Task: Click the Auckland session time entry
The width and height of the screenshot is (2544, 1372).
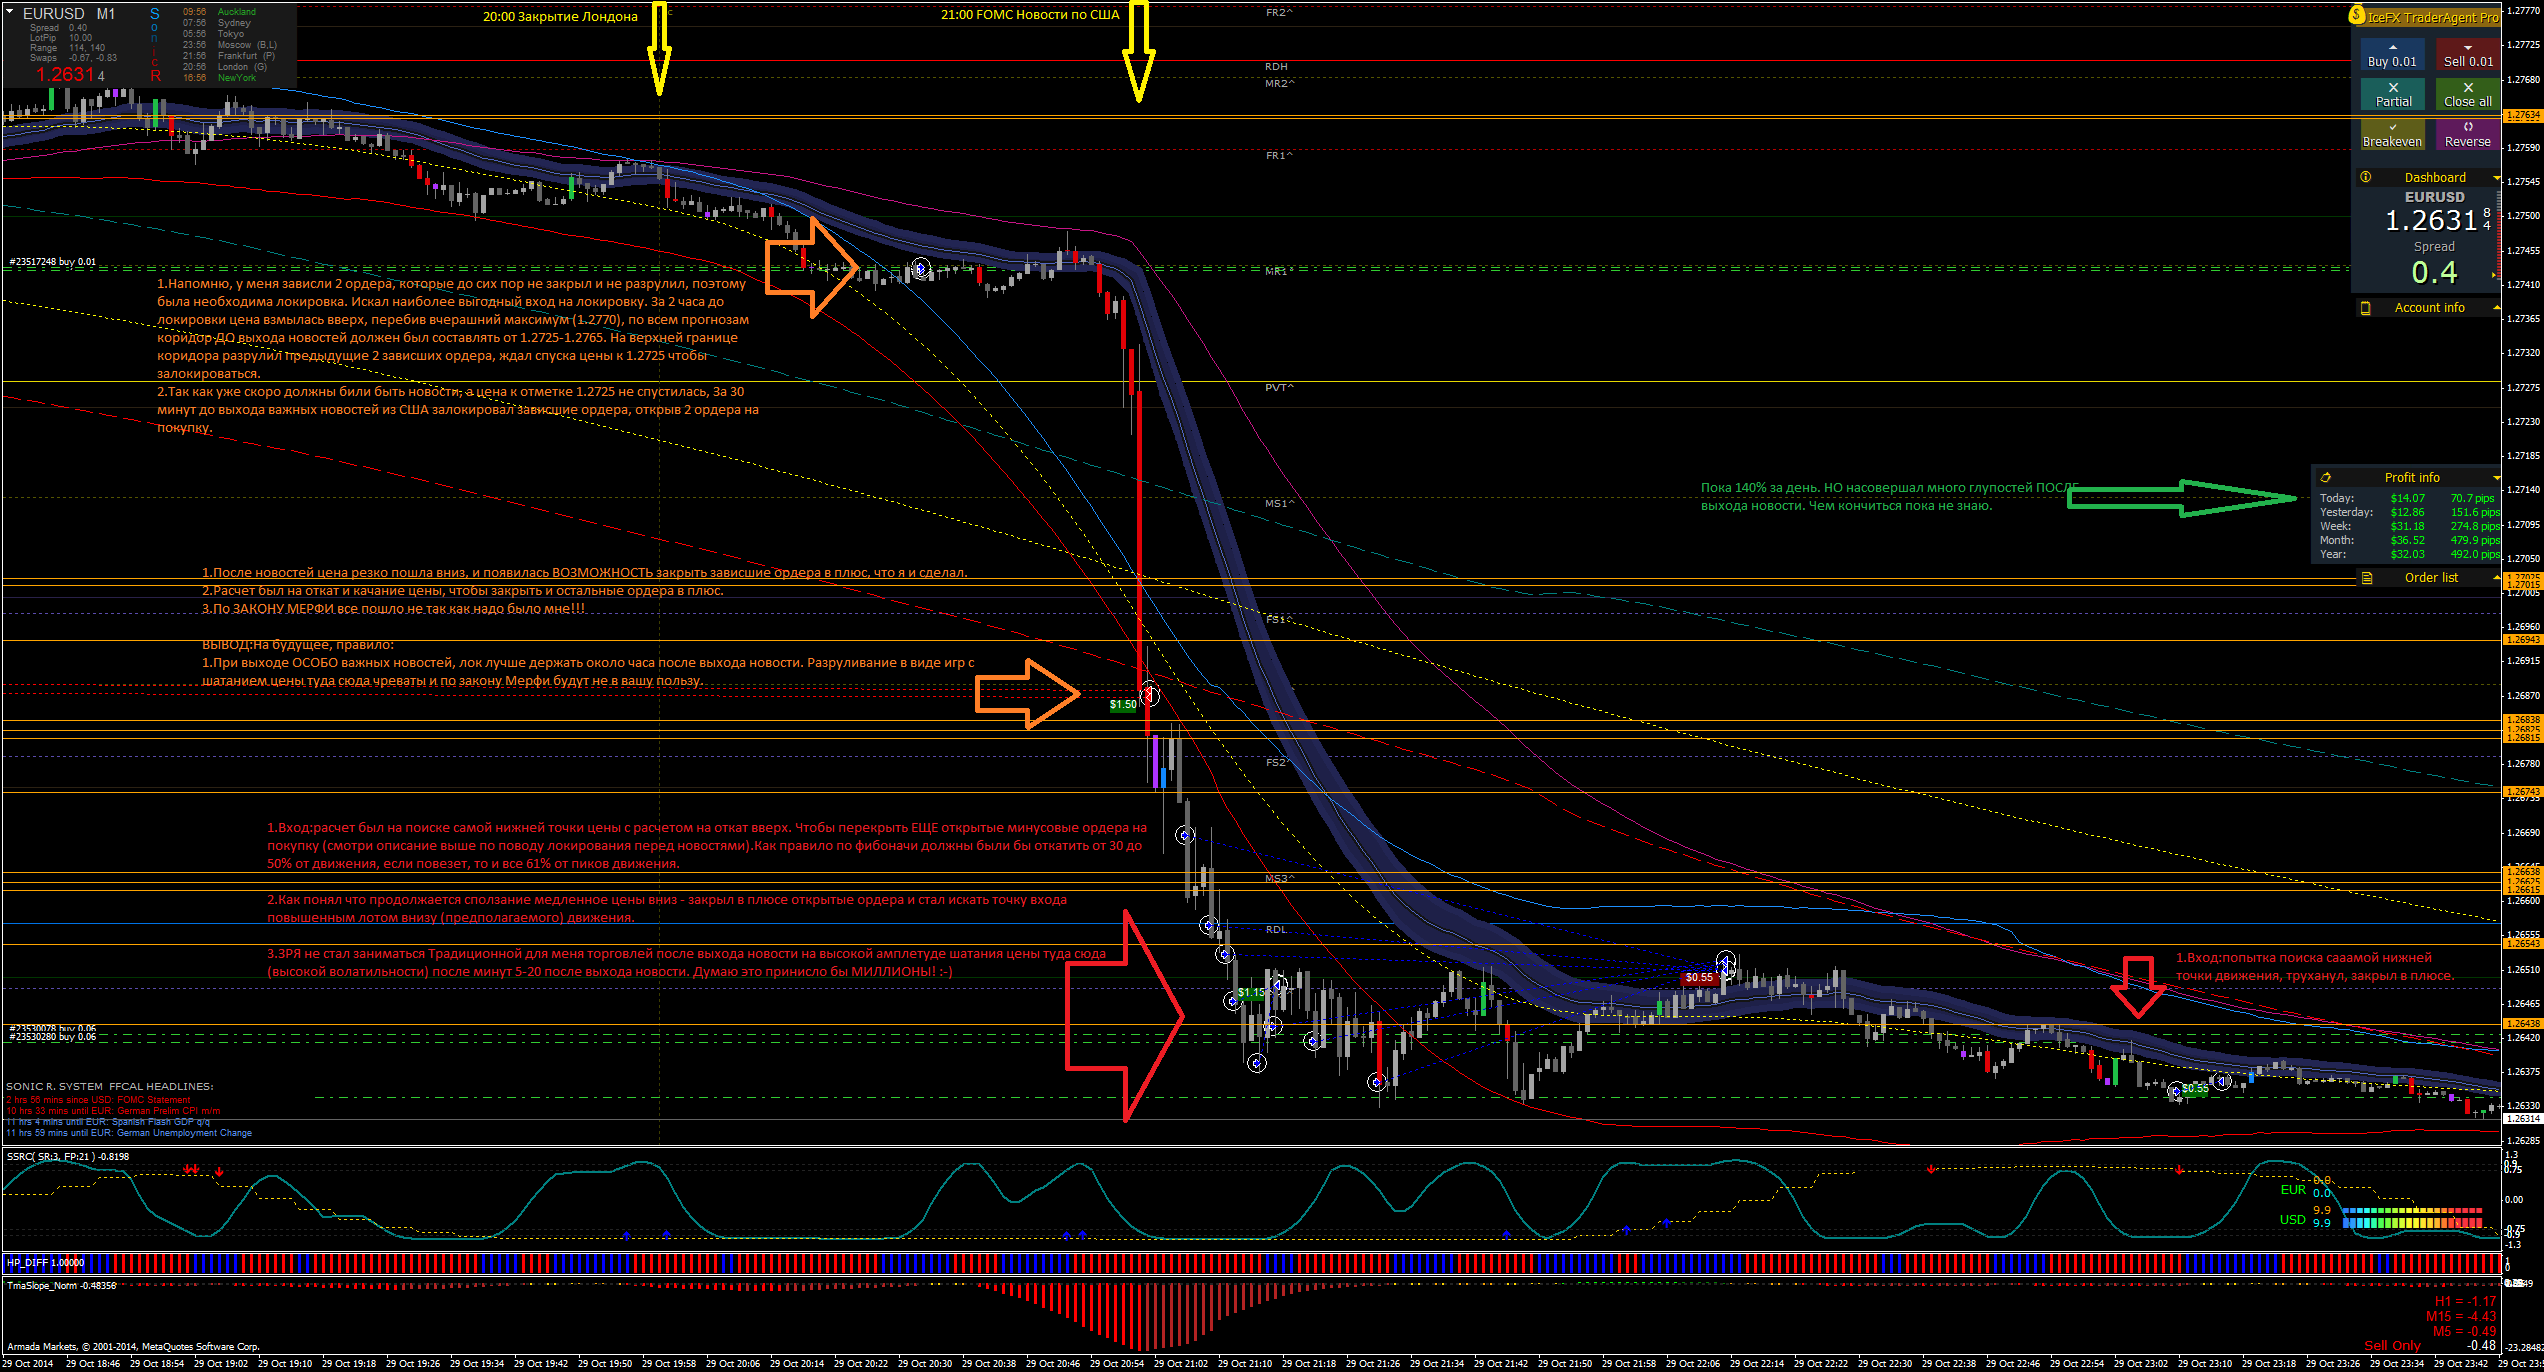Action: 220,12
